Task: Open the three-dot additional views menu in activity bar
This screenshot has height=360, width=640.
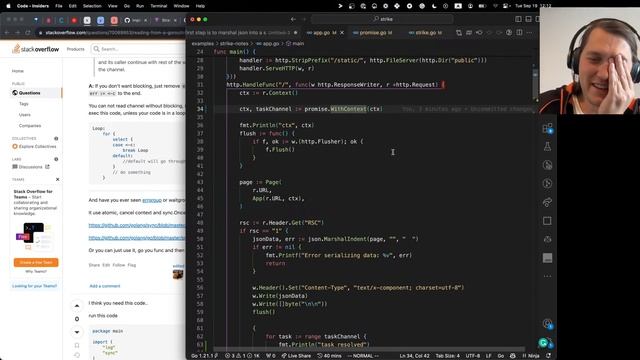Action: (x=547, y=276)
